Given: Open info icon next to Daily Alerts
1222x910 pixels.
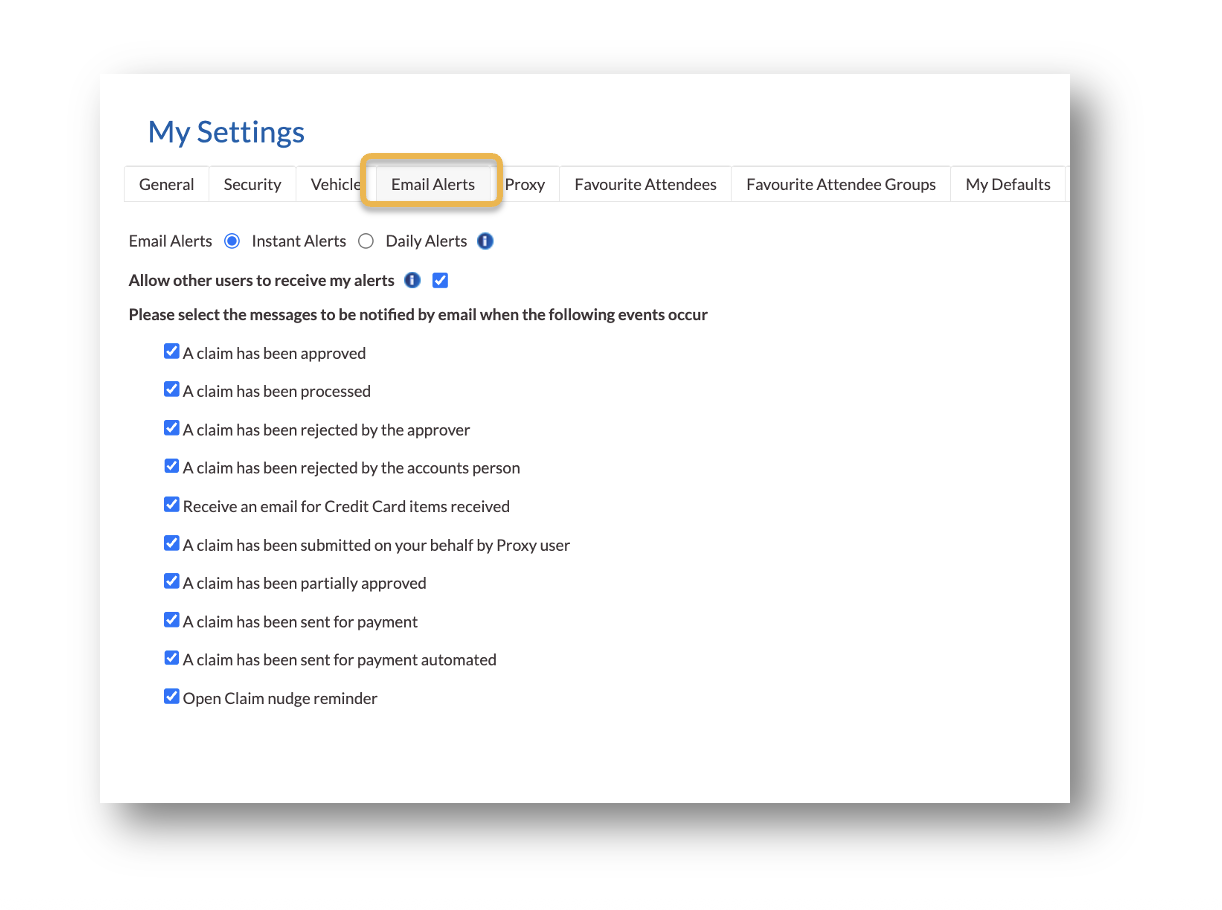Looking at the screenshot, I should pyautogui.click(x=485, y=241).
